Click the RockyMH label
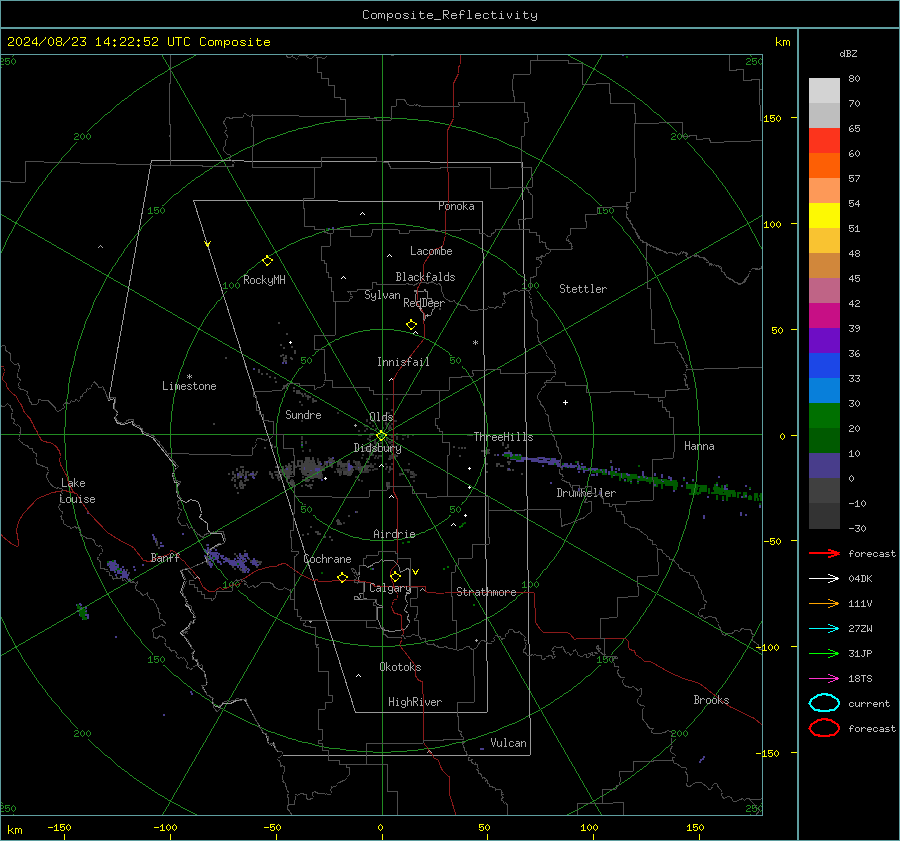 pyautogui.click(x=264, y=280)
